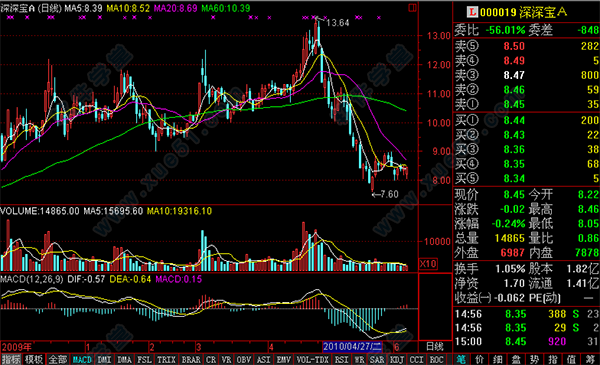Open the 势 tab in bottom right
600x365 pixels.
point(534,359)
